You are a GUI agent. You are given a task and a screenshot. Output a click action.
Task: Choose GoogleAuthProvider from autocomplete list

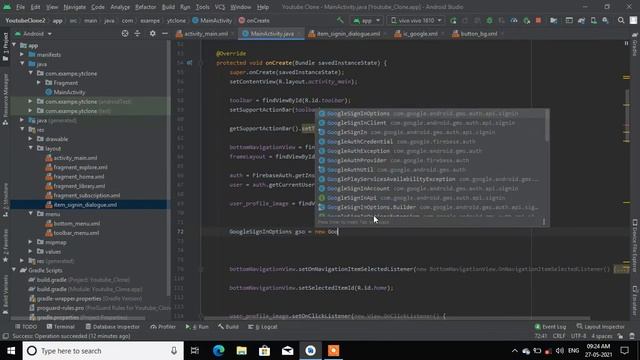[x=431, y=160]
